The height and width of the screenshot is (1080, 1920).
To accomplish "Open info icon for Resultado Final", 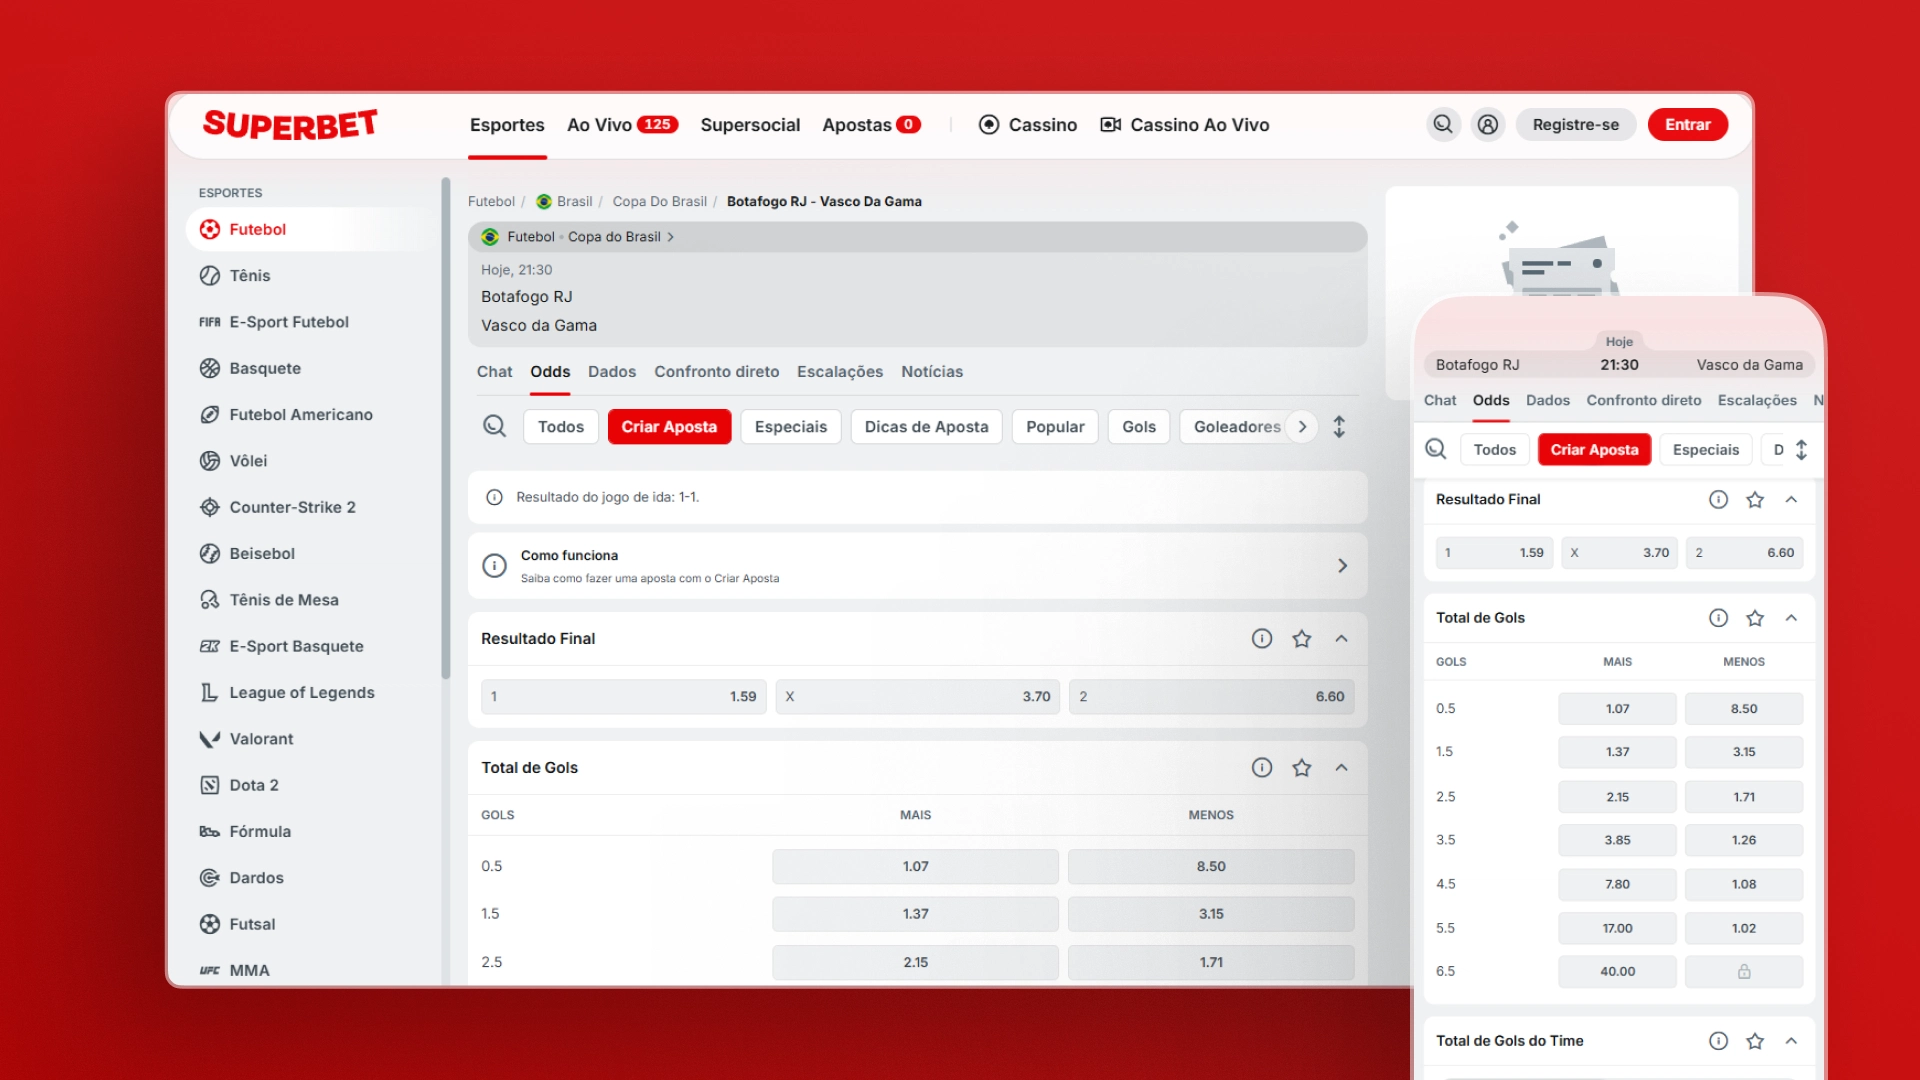I will pyautogui.click(x=1262, y=638).
